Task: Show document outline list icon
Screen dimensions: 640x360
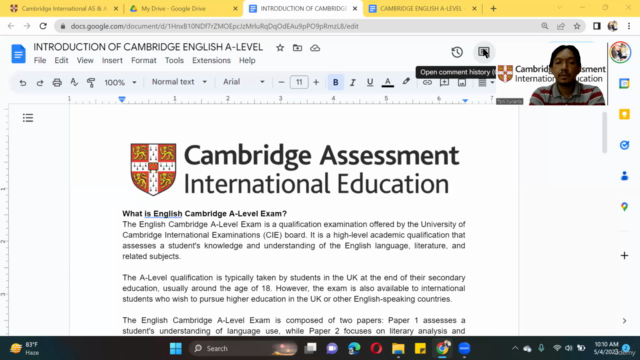Action: [28, 118]
